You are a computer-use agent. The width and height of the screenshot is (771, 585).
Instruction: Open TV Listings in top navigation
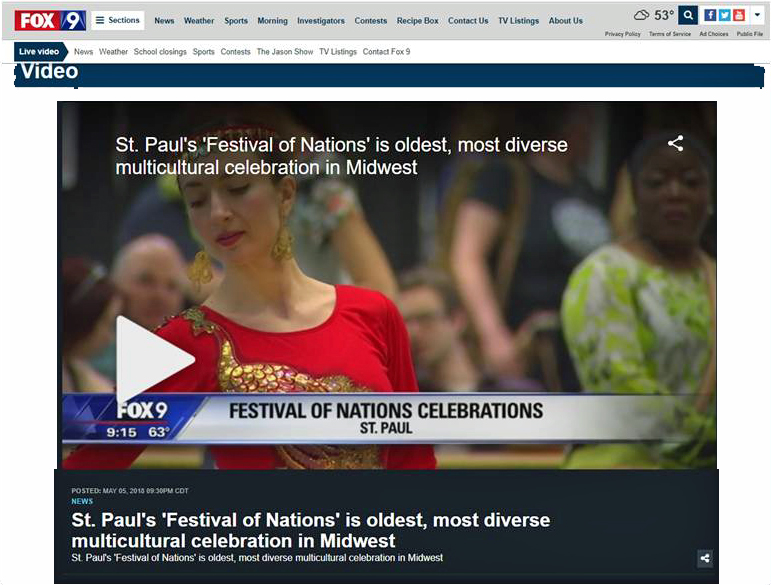click(518, 21)
